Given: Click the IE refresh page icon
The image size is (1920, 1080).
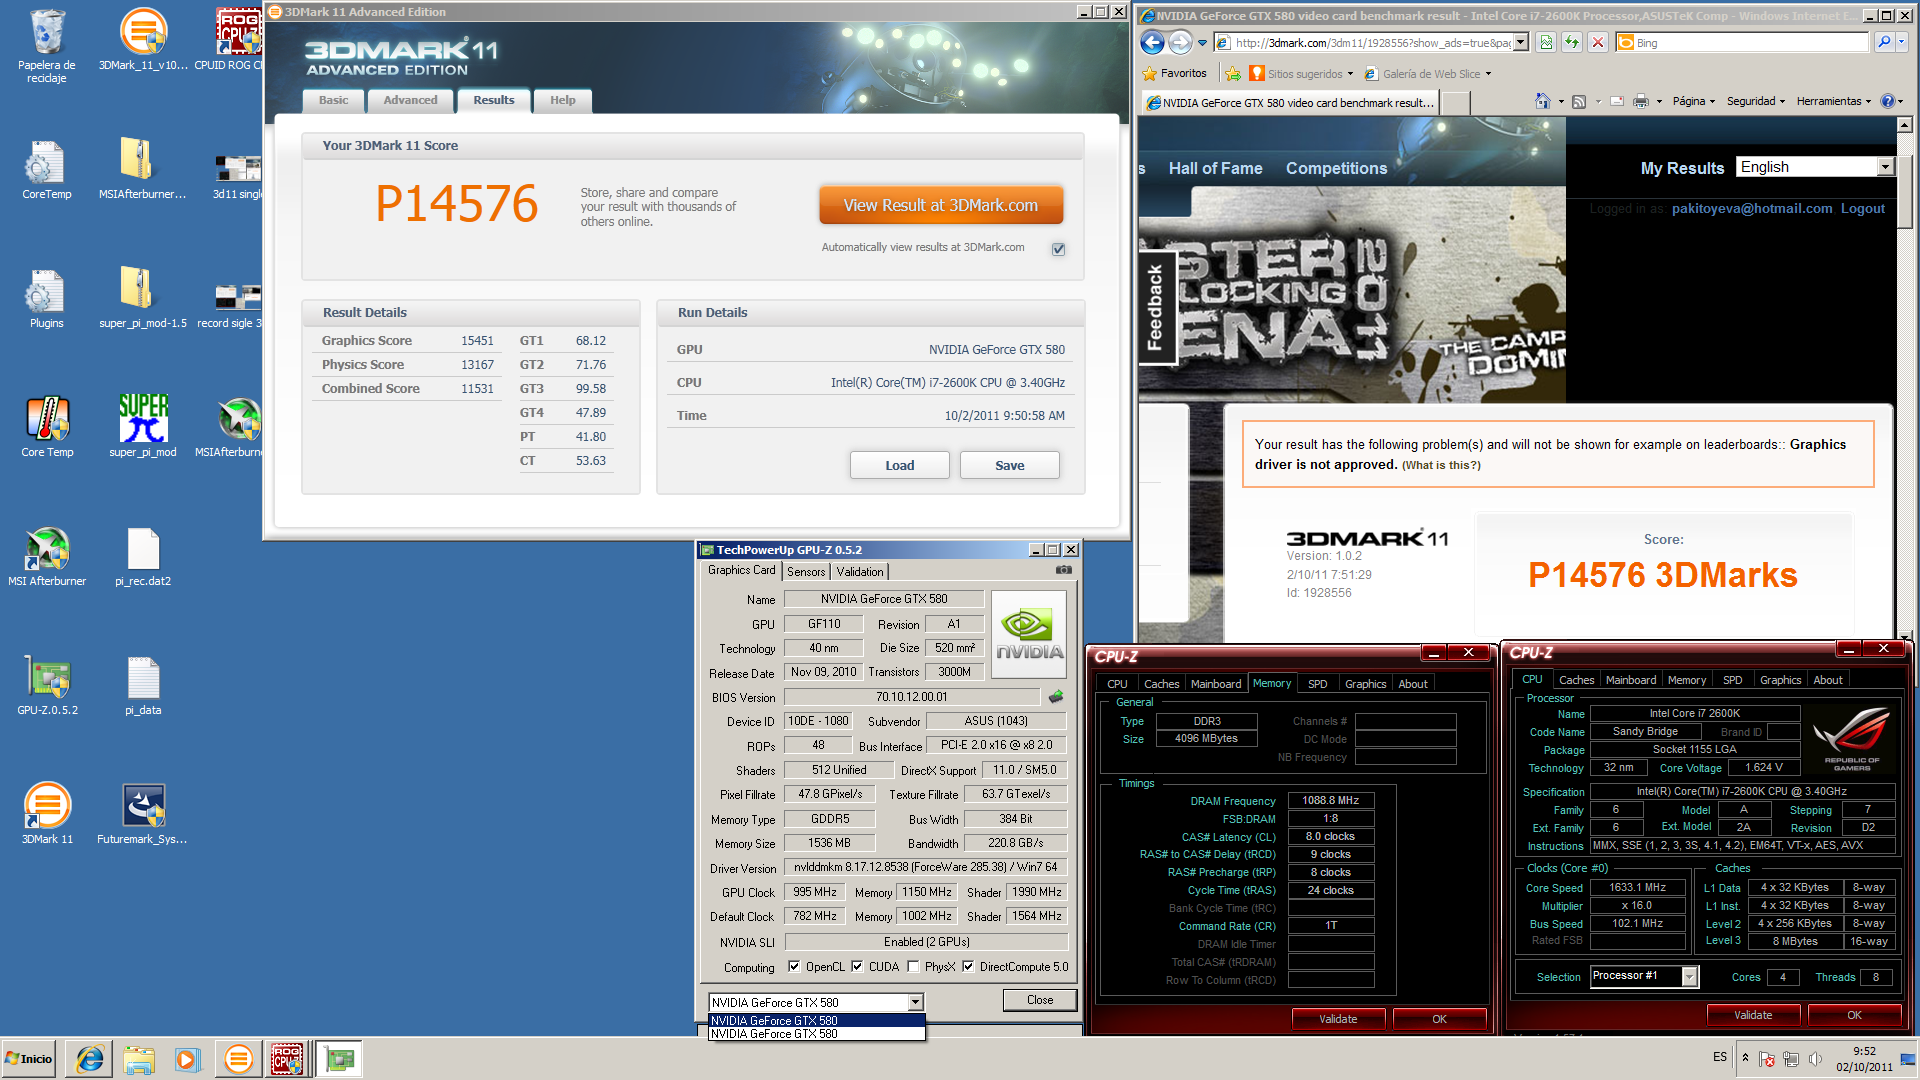Looking at the screenshot, I should tap(1572, 42).
